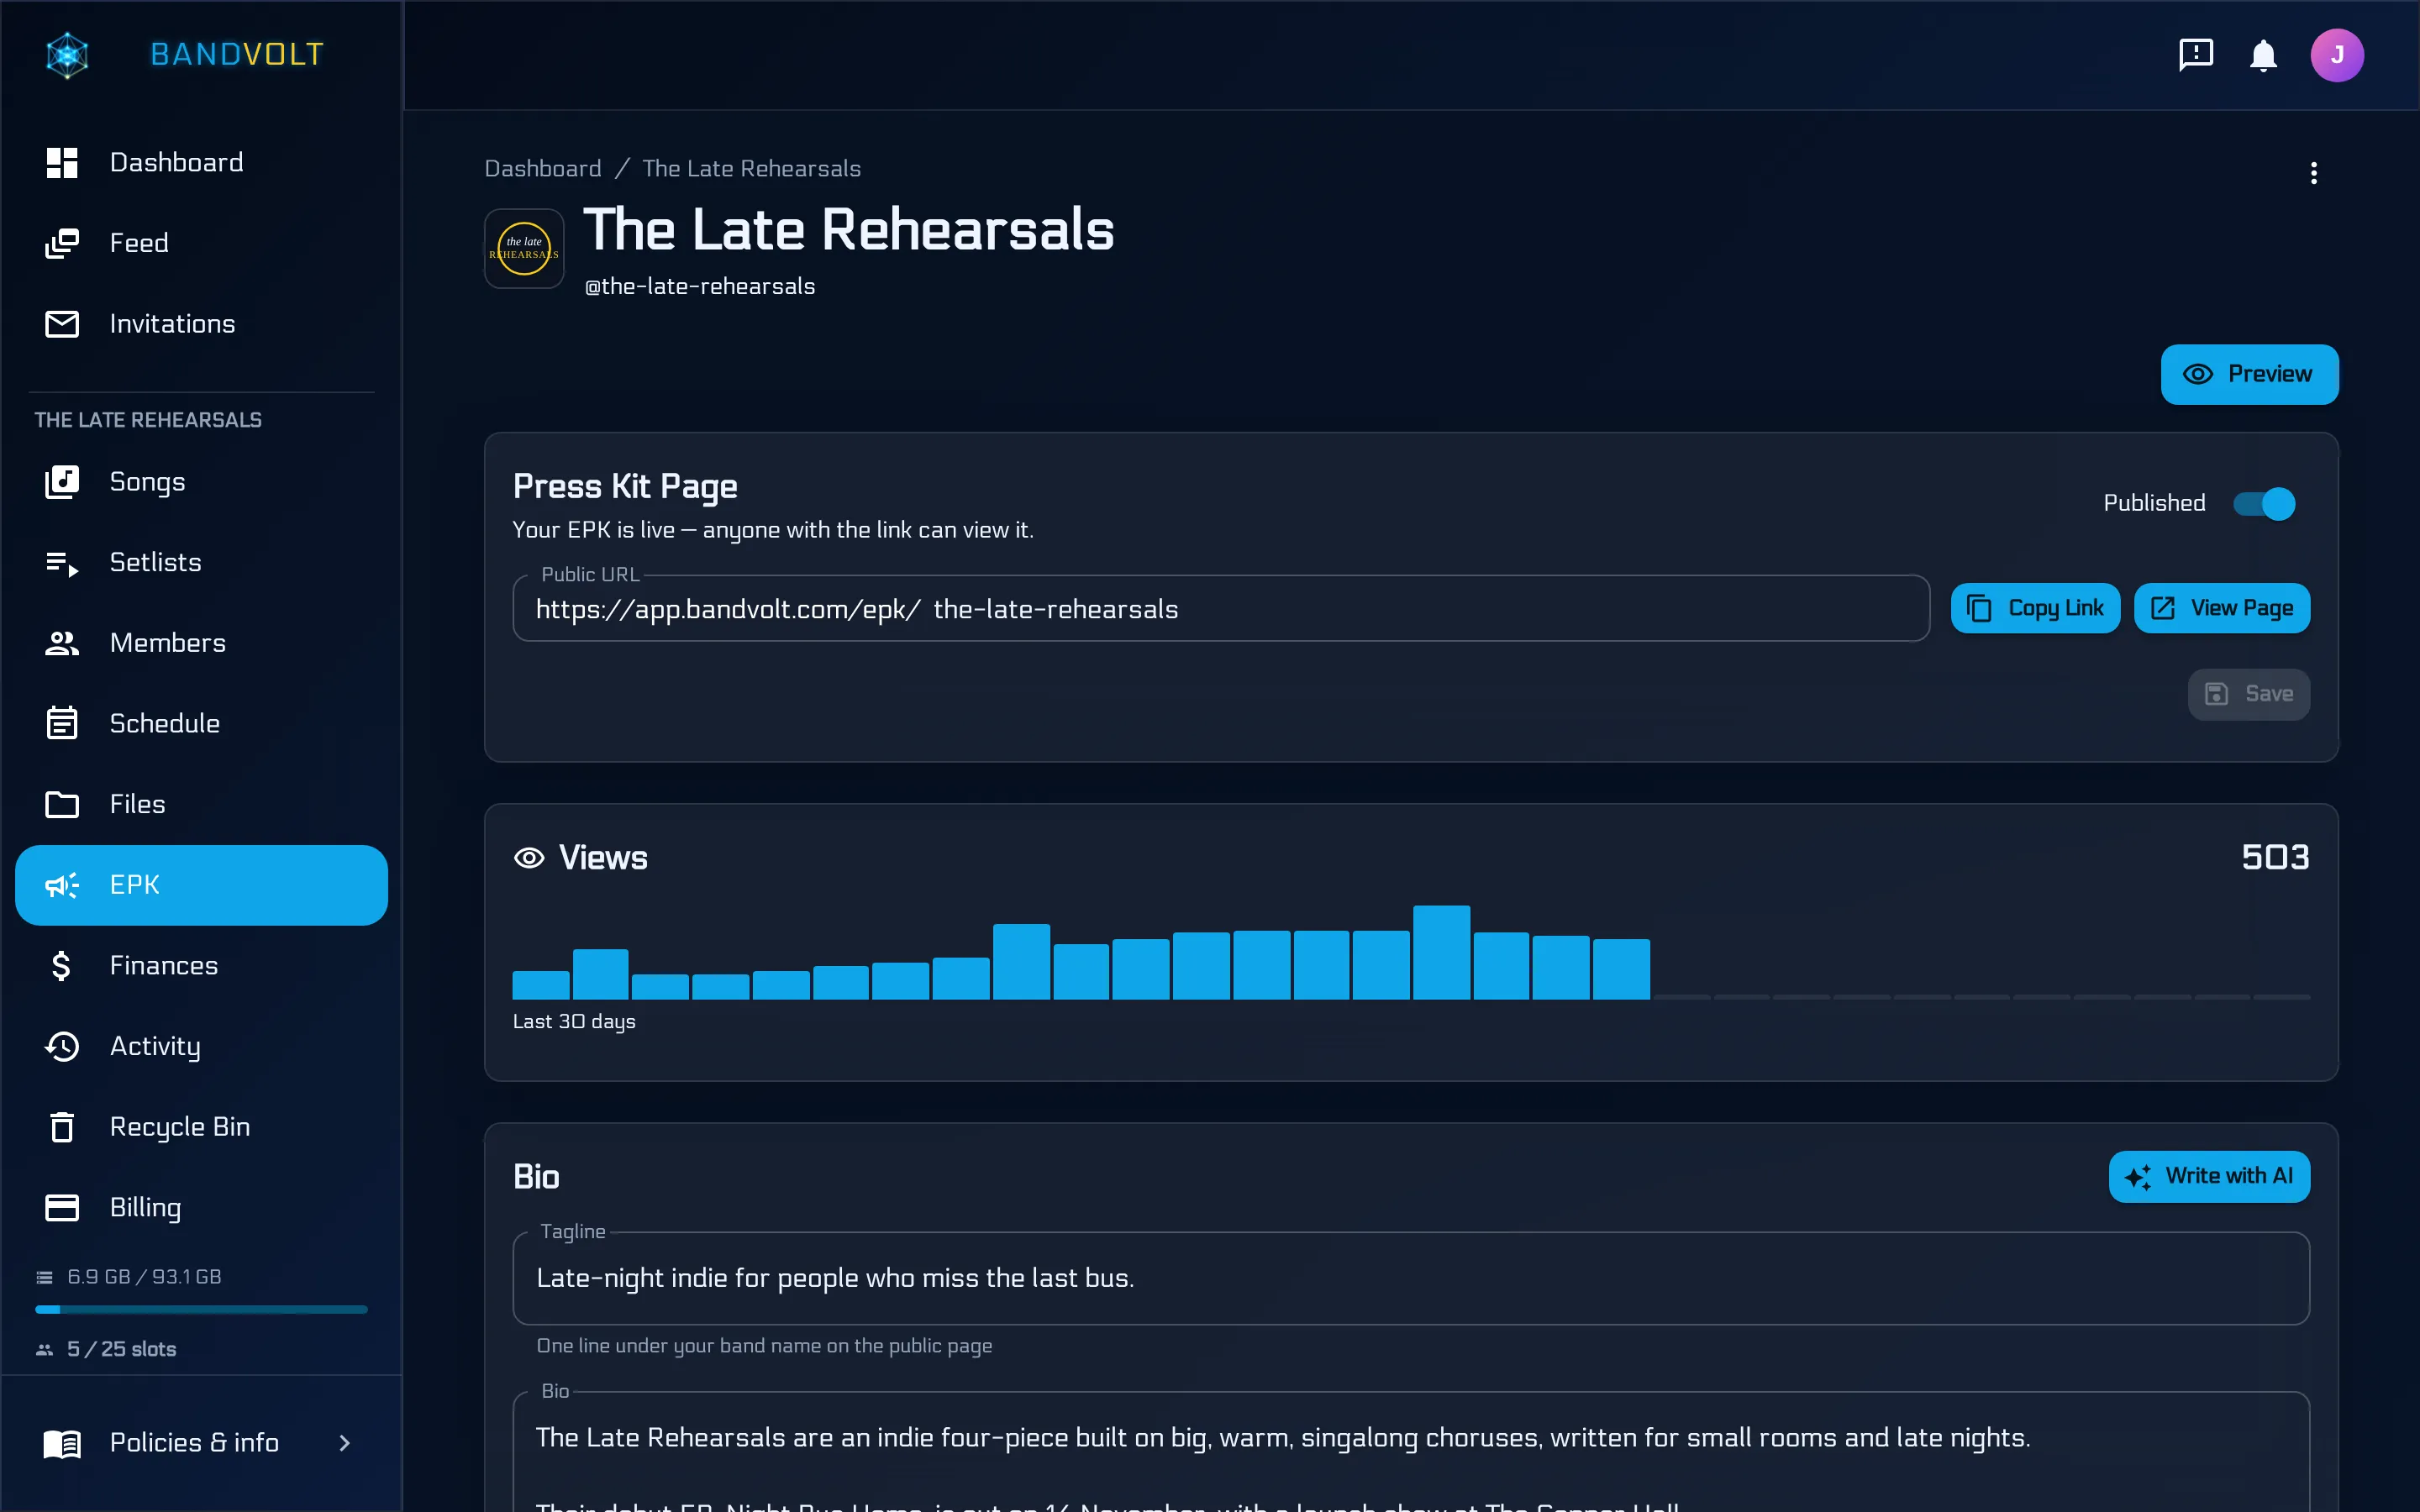
Task: Click the Views eye icon
Action: (x=529, y=858)
